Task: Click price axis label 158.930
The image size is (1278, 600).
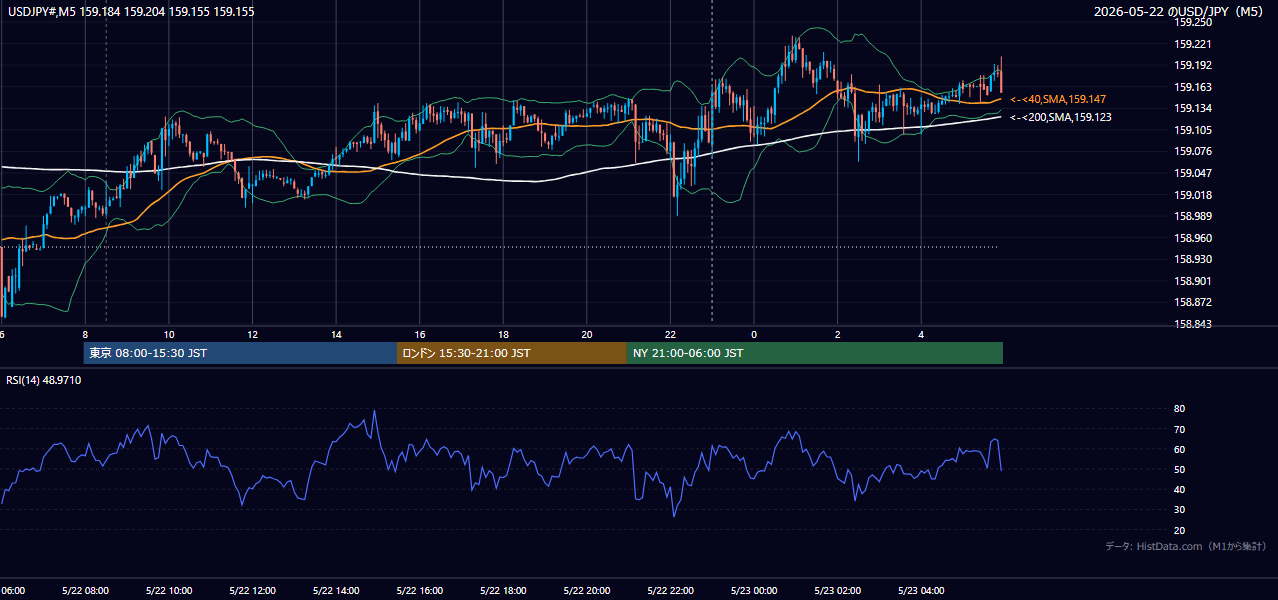Action: pos(1193,260)
